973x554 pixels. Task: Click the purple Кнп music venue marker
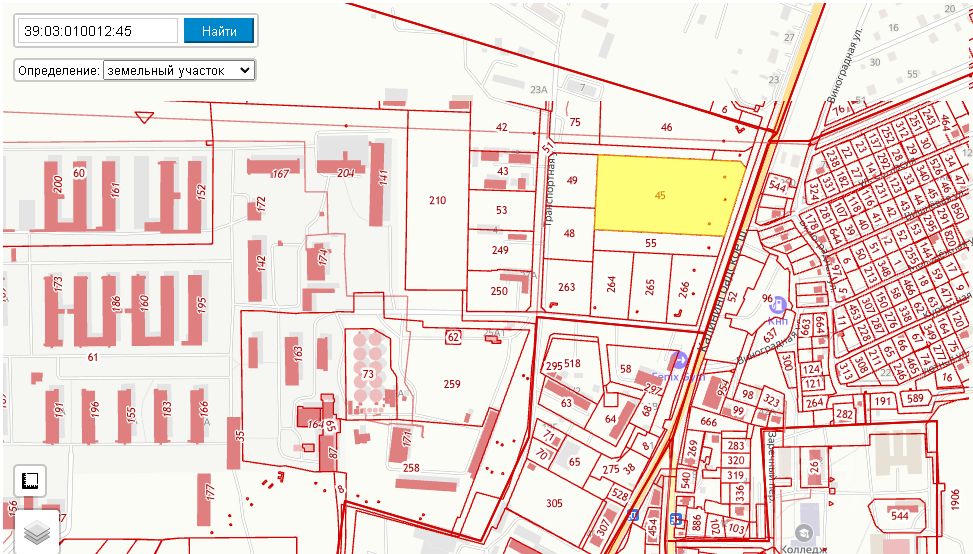[778, 305]
